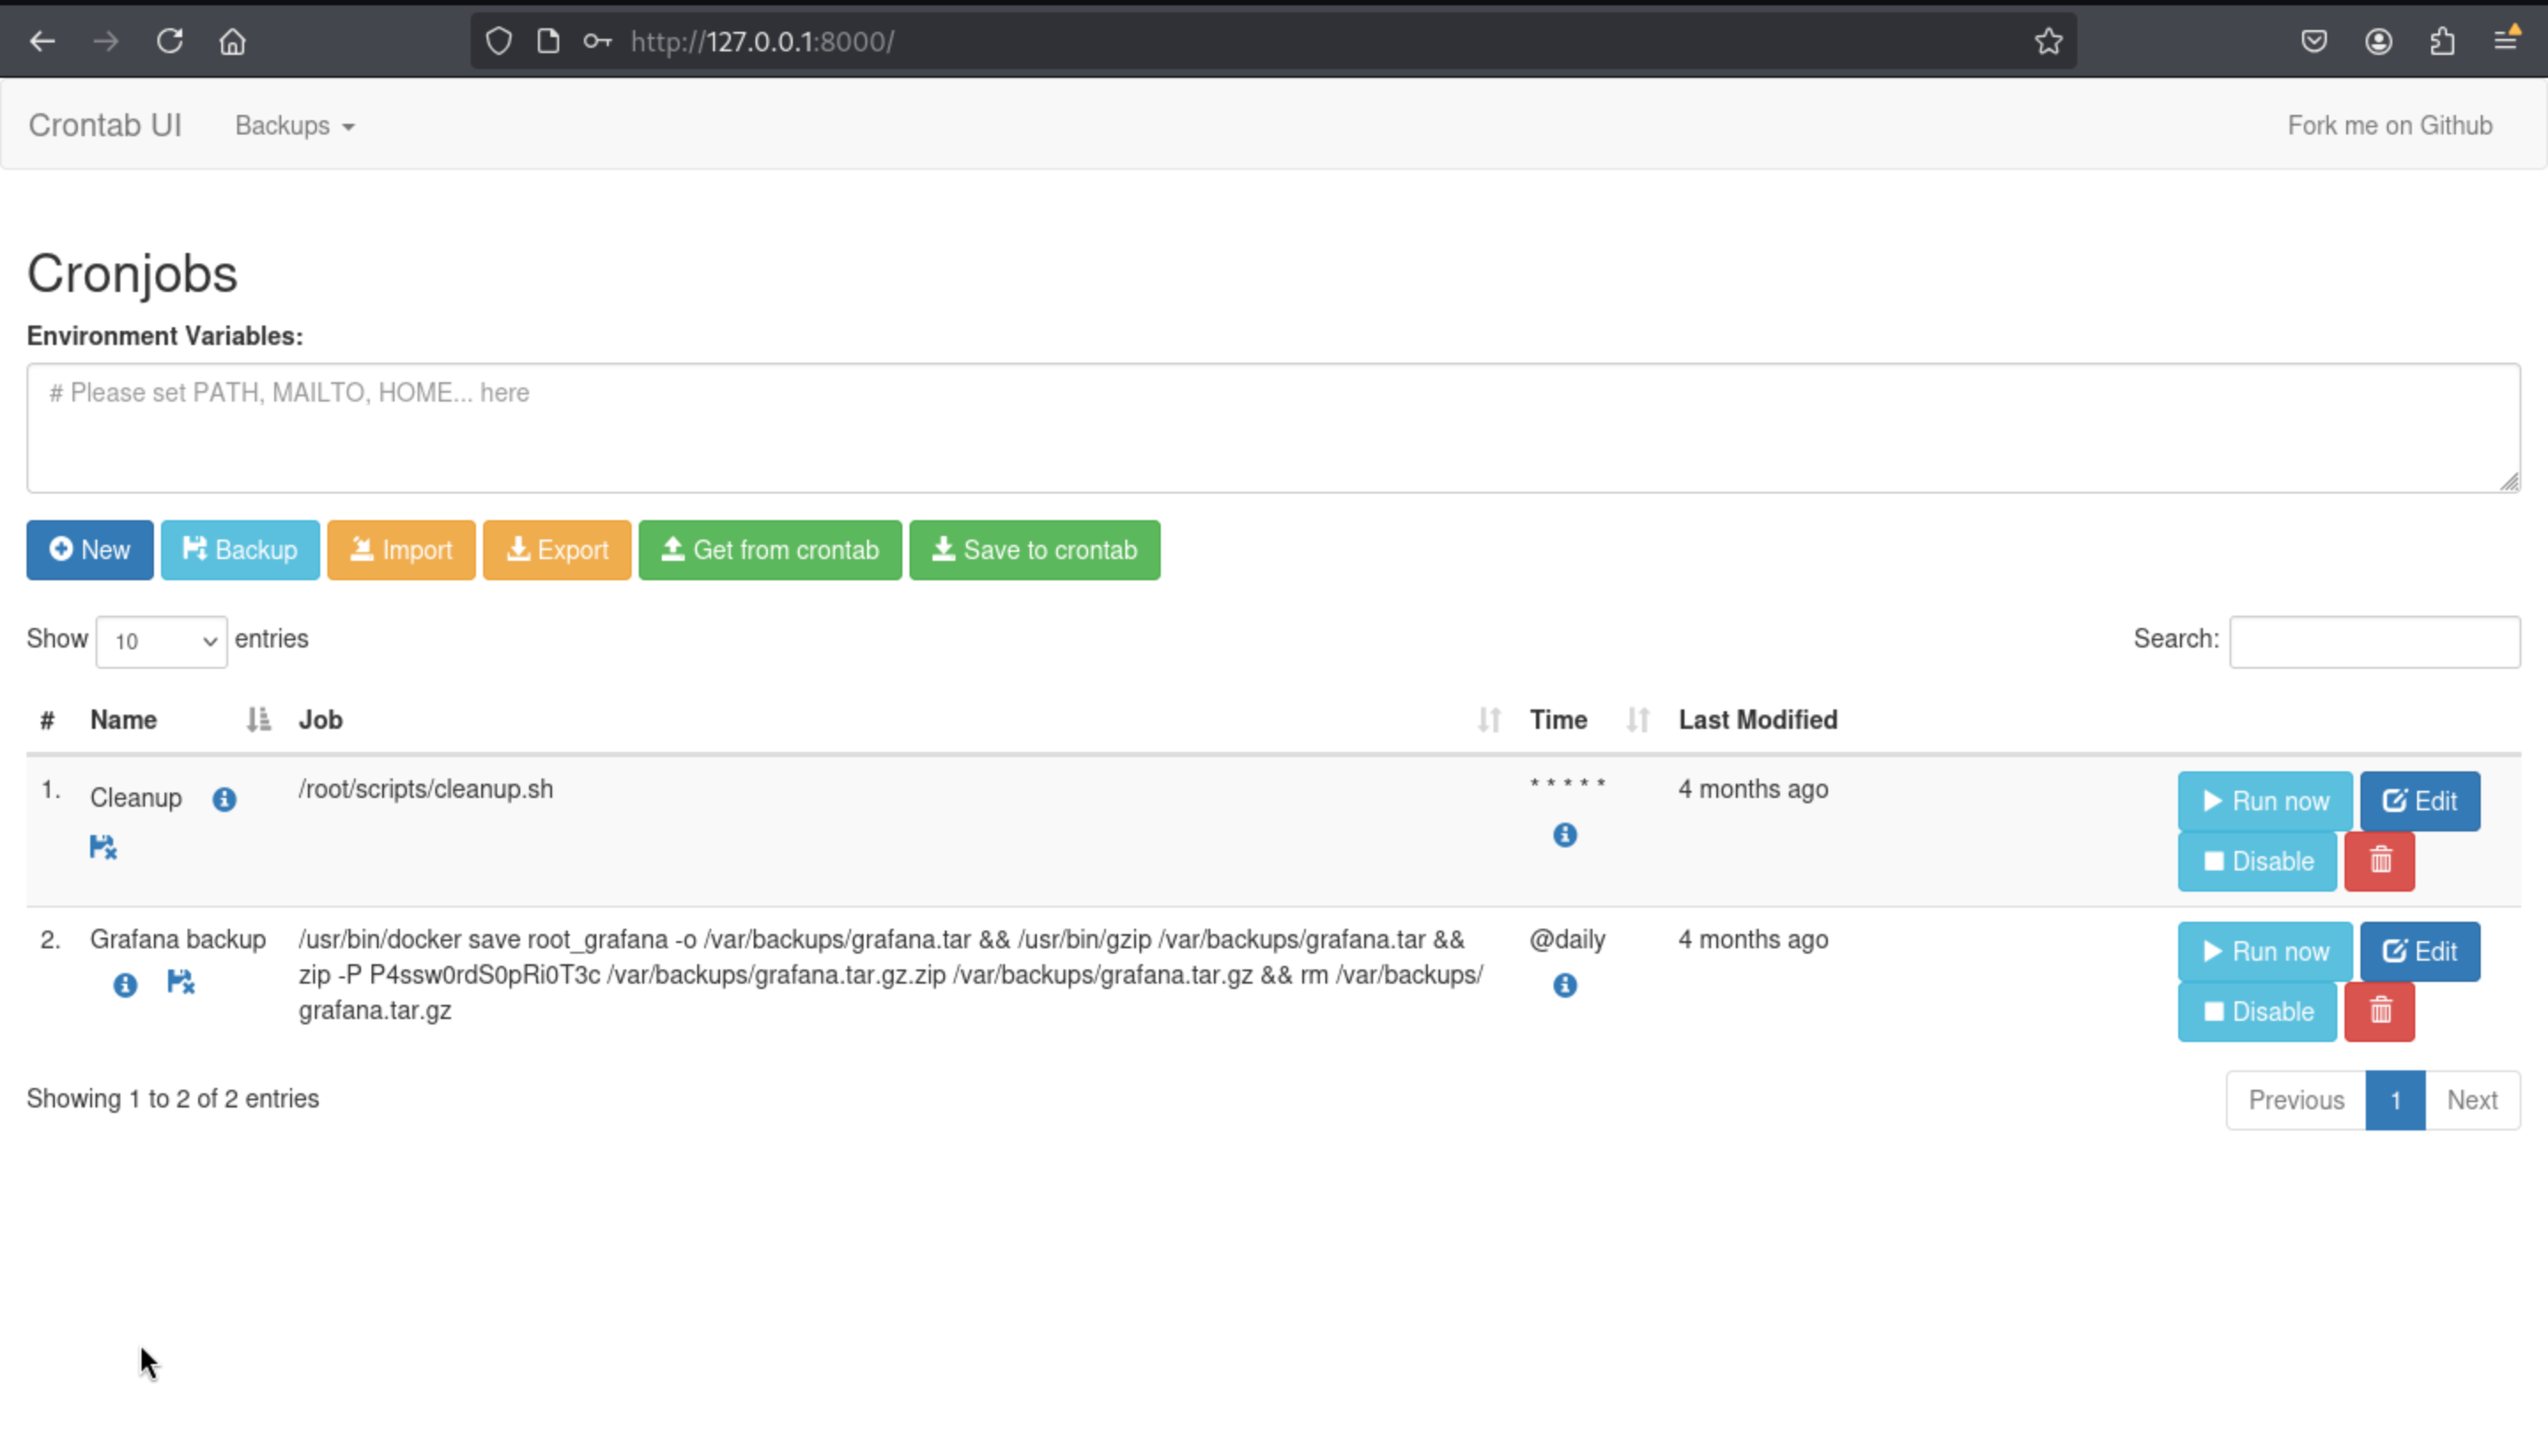Click the info icon below @daily schedule
Screen dimensions: 2548x1456
point(1565,985)
